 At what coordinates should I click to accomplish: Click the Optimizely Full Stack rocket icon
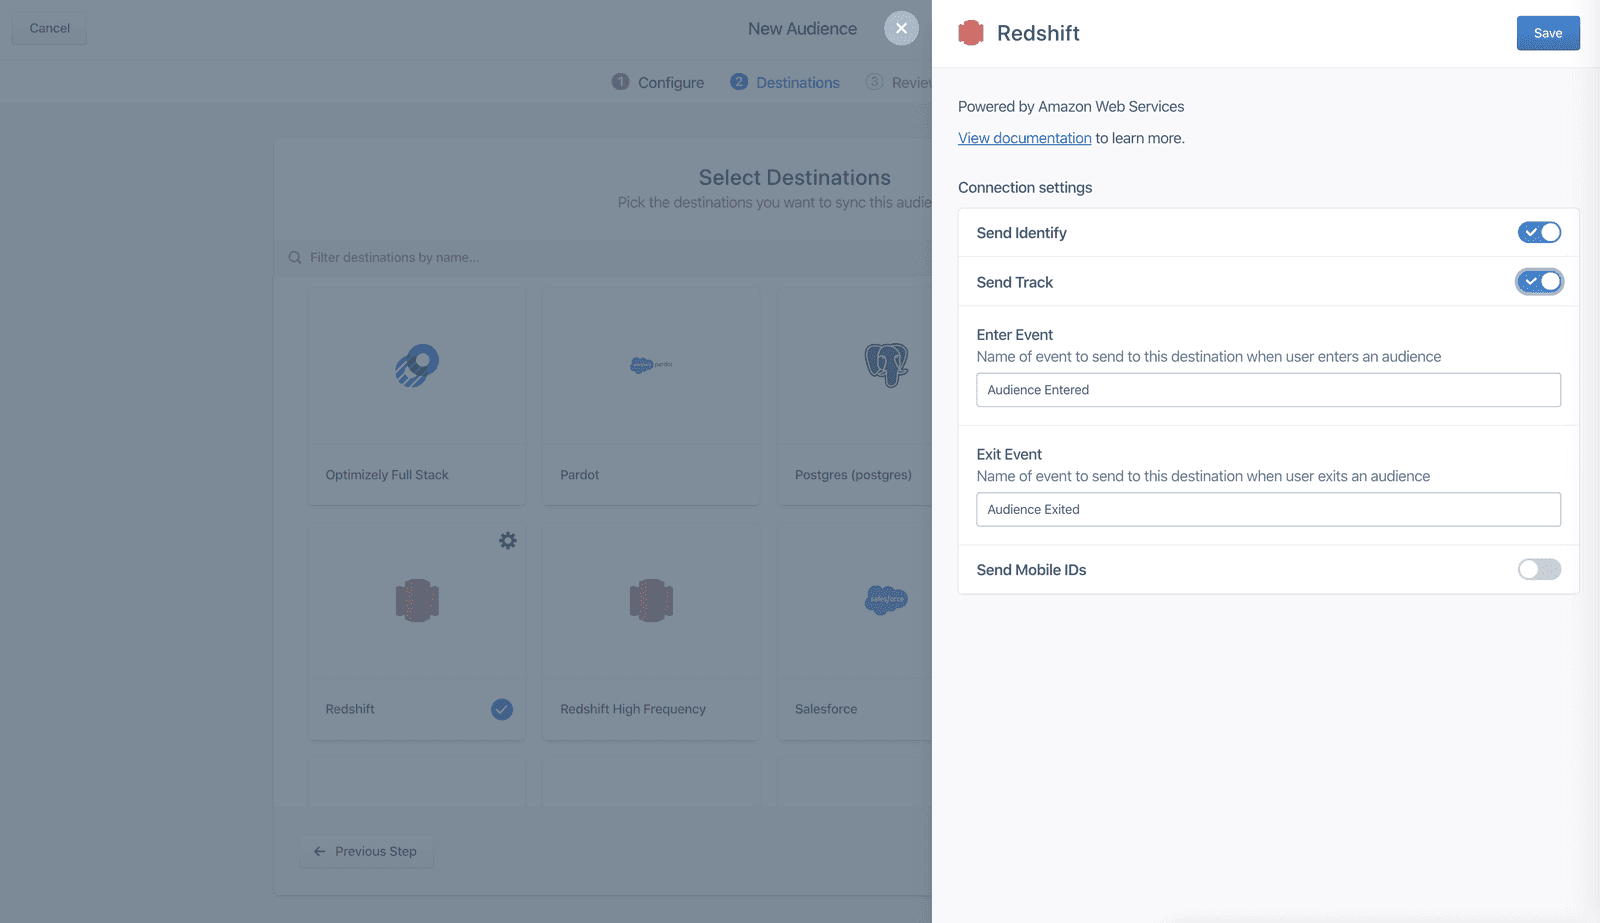(416, 365)
